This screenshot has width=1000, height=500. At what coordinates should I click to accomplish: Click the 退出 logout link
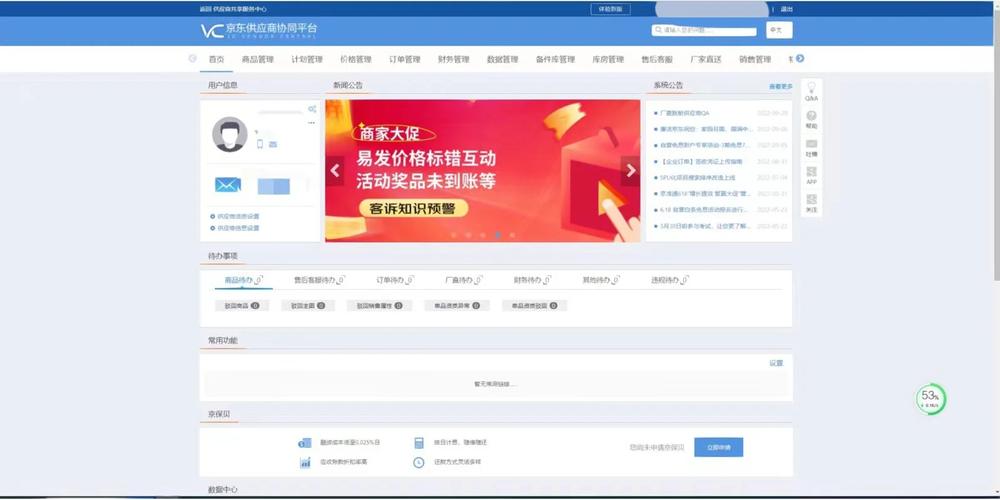(x=787, y=9)
